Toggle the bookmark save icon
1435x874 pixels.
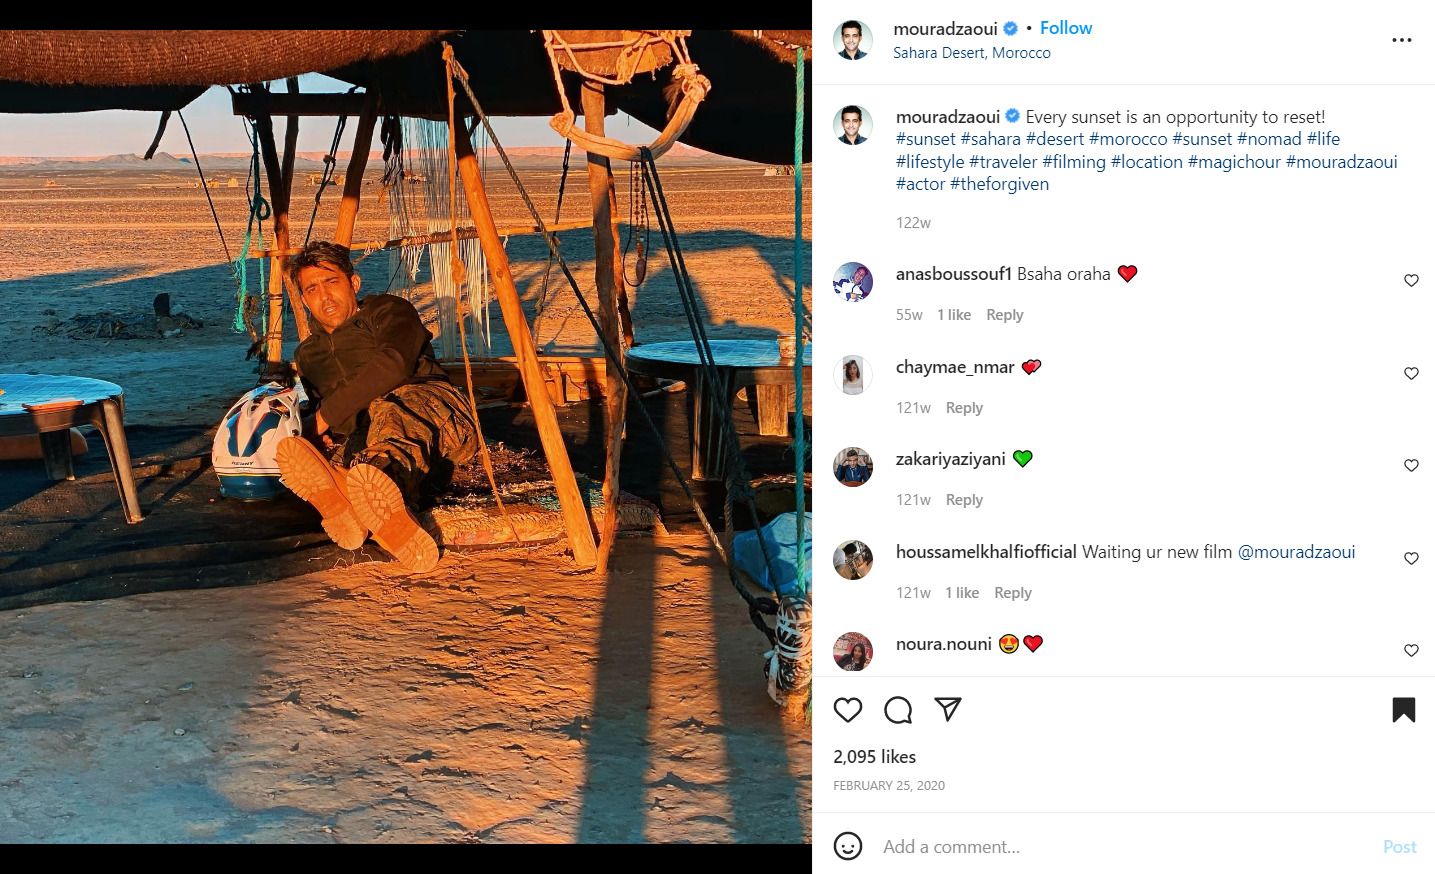[1403, 710]
